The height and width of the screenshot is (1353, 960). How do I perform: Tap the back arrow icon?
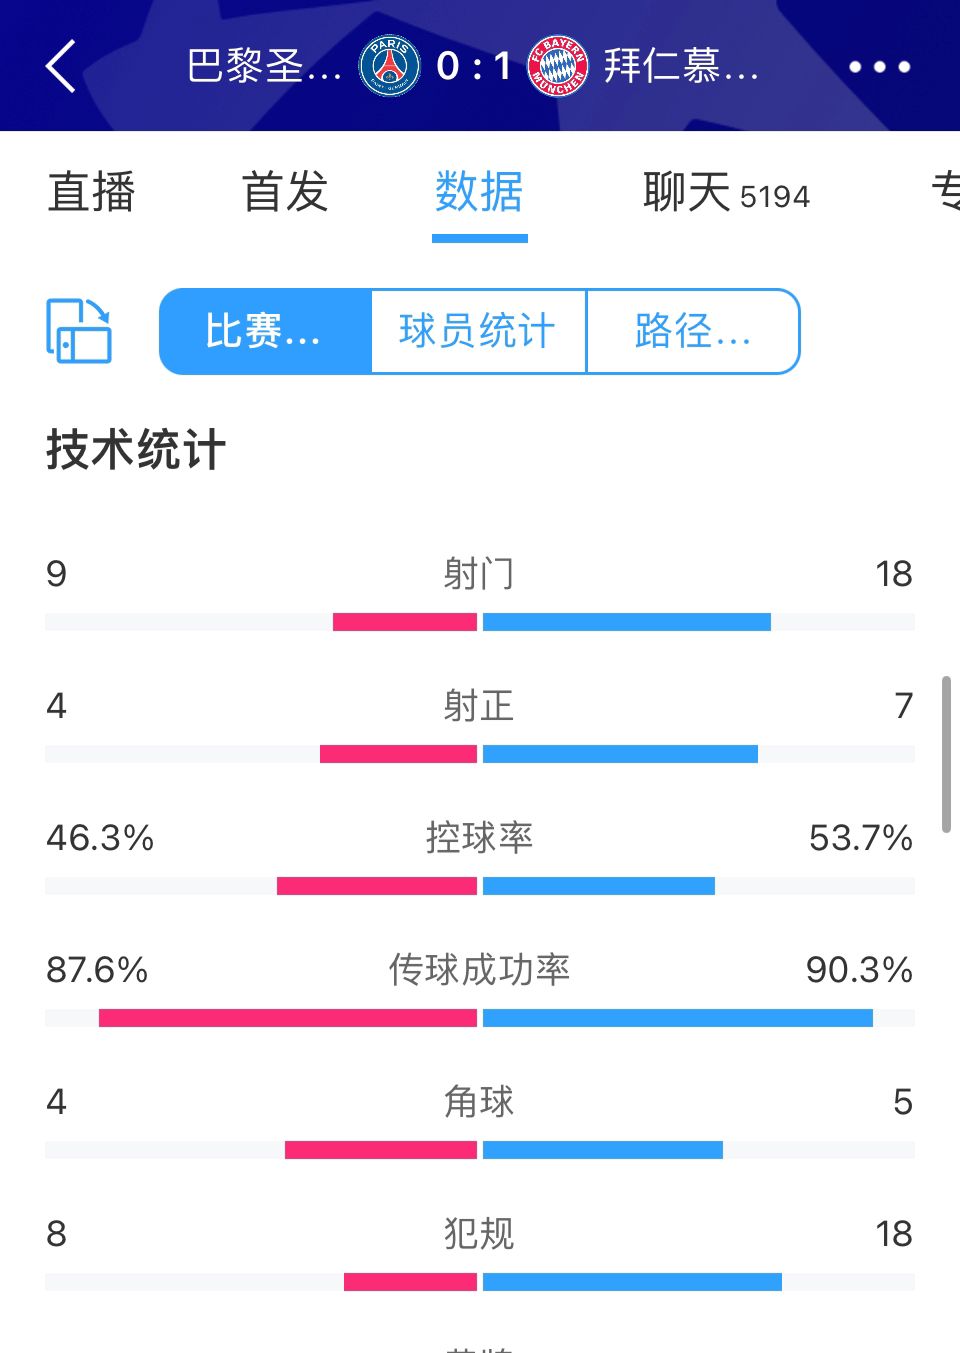(x=61, y=67)
